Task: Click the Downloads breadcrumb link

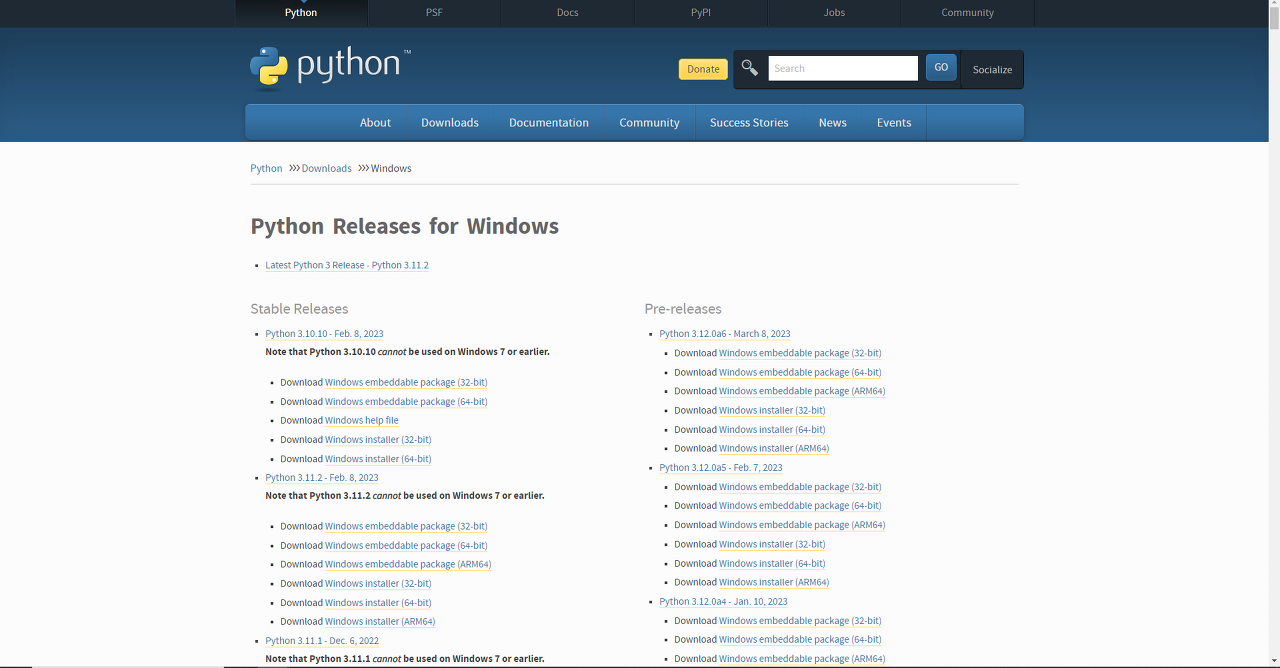Action: (x=327, y=168)
